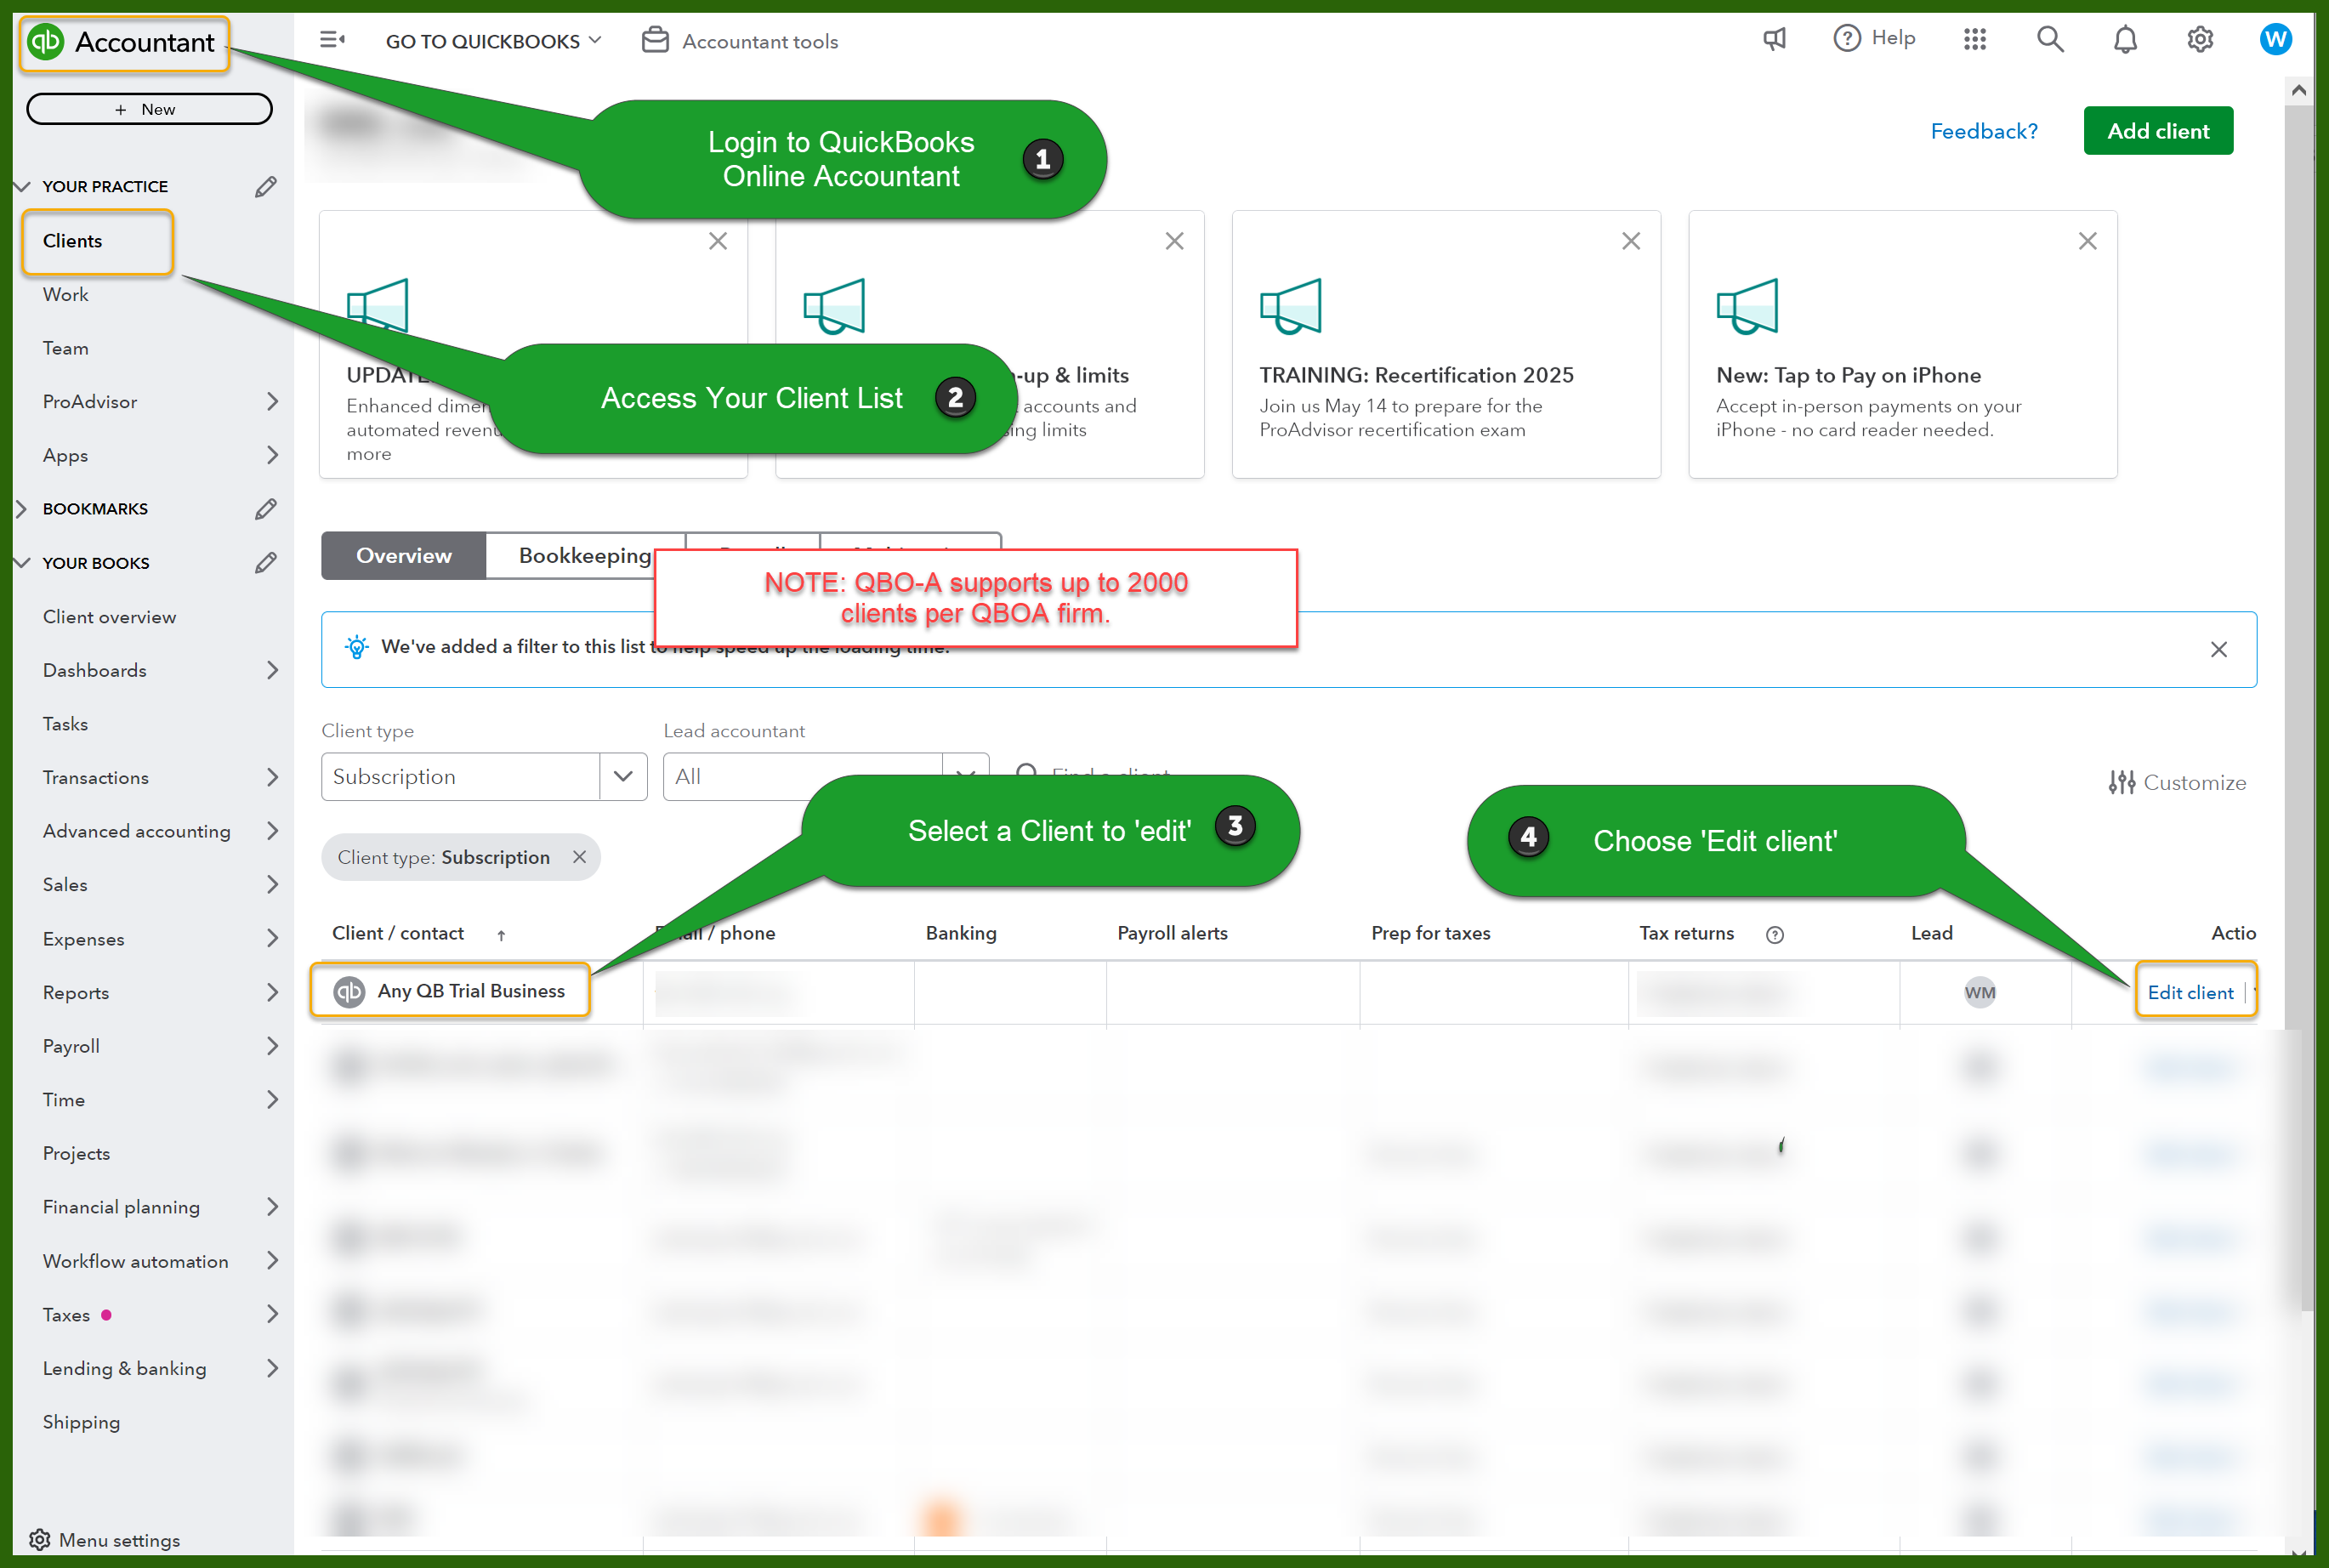Open the Help question mark icon
The height and width of the screenshot is (1568, 2329).
tap(1847, 38)
